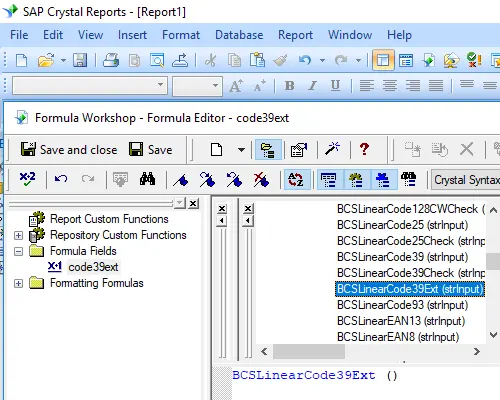Image resolution: width=500 pixels, height=400 pixels.
Task: Open Formula Workshop help question mark
Action: (364, 149)
